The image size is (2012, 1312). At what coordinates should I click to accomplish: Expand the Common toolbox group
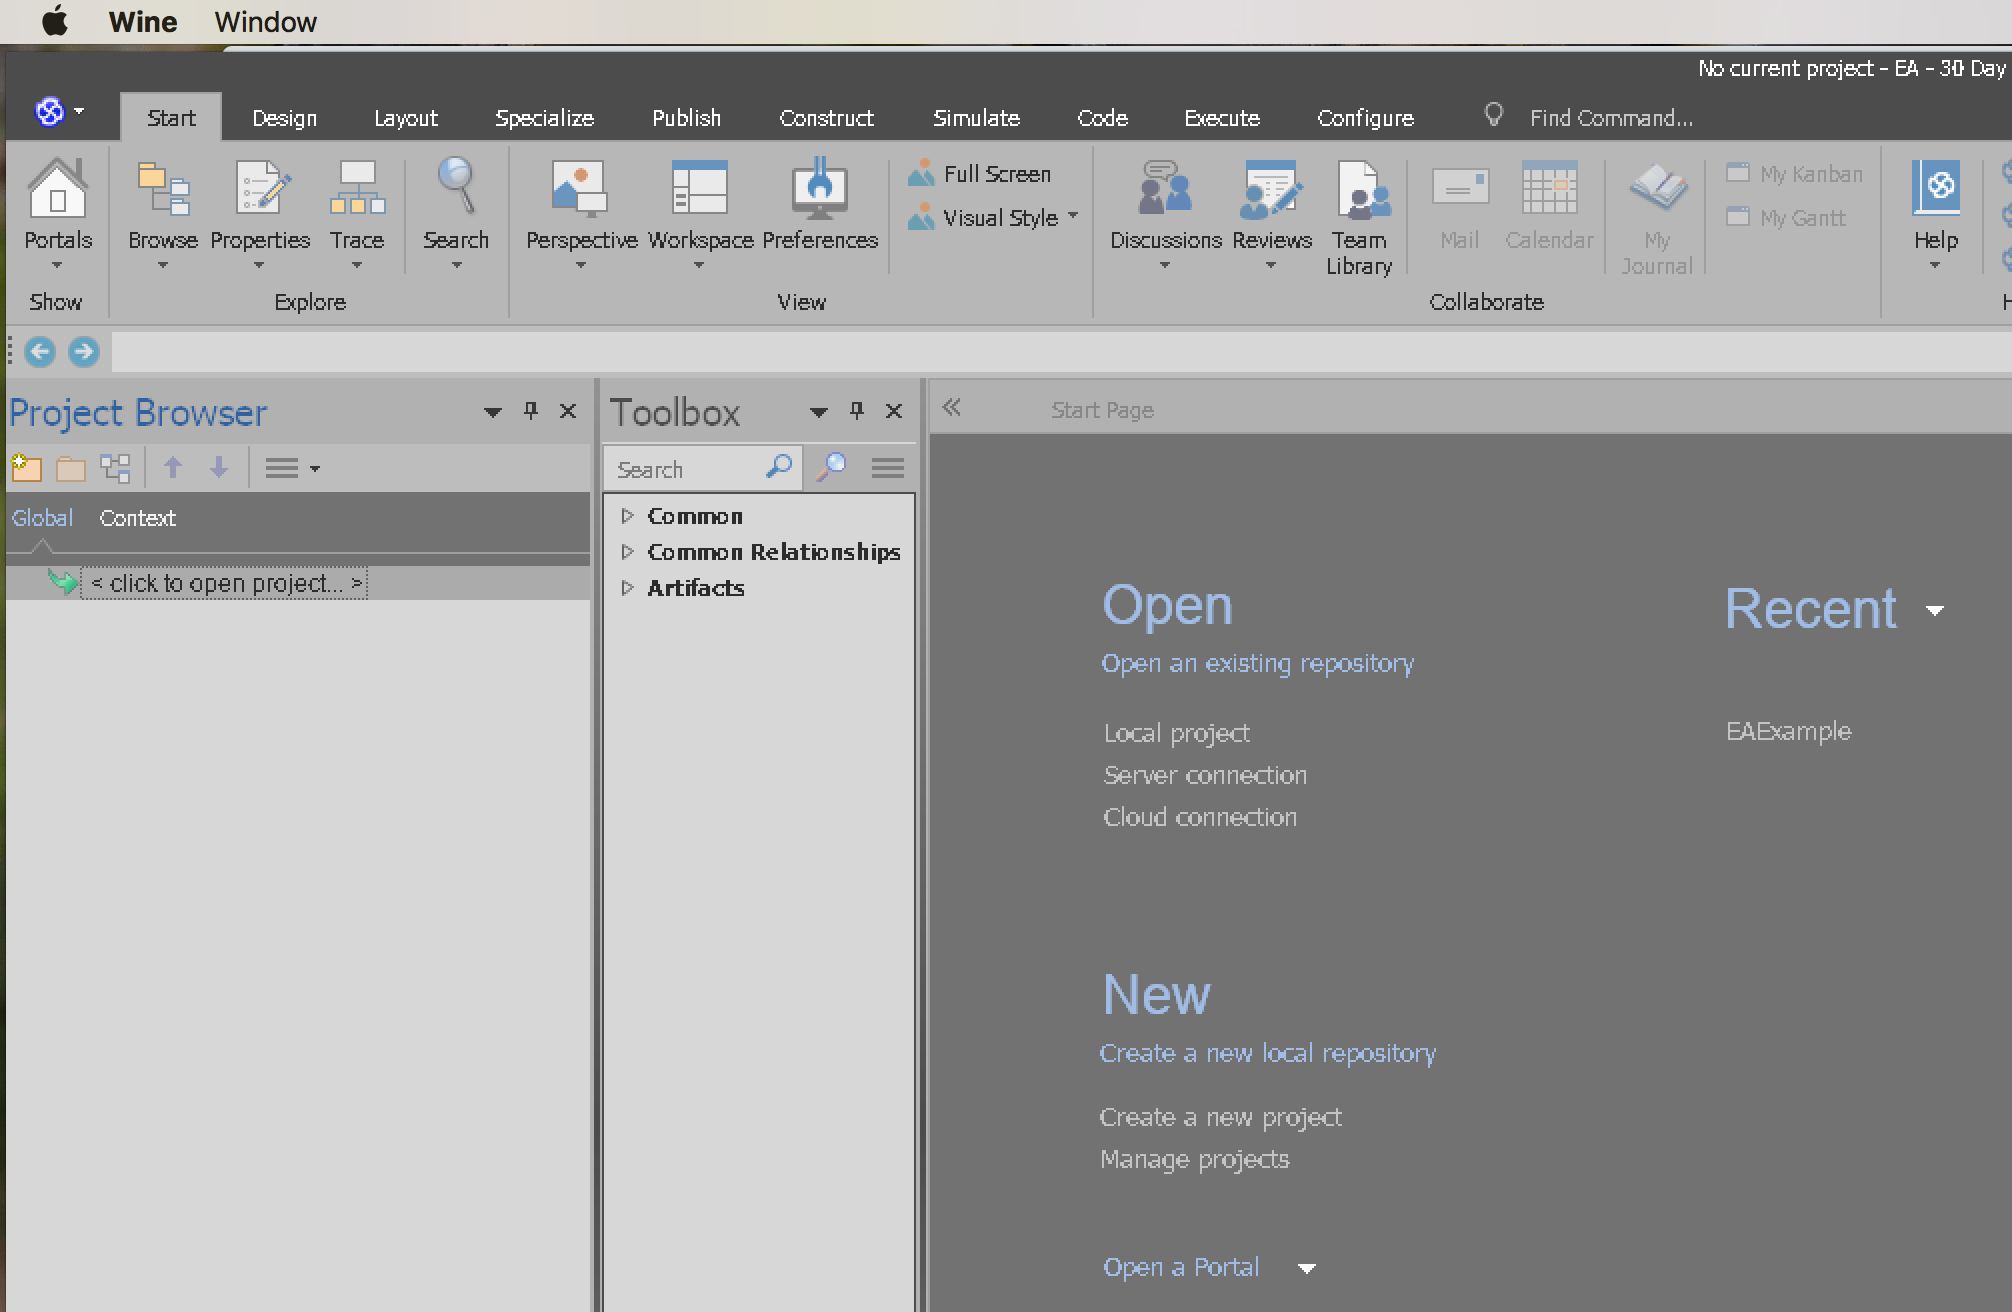point(628,516)
